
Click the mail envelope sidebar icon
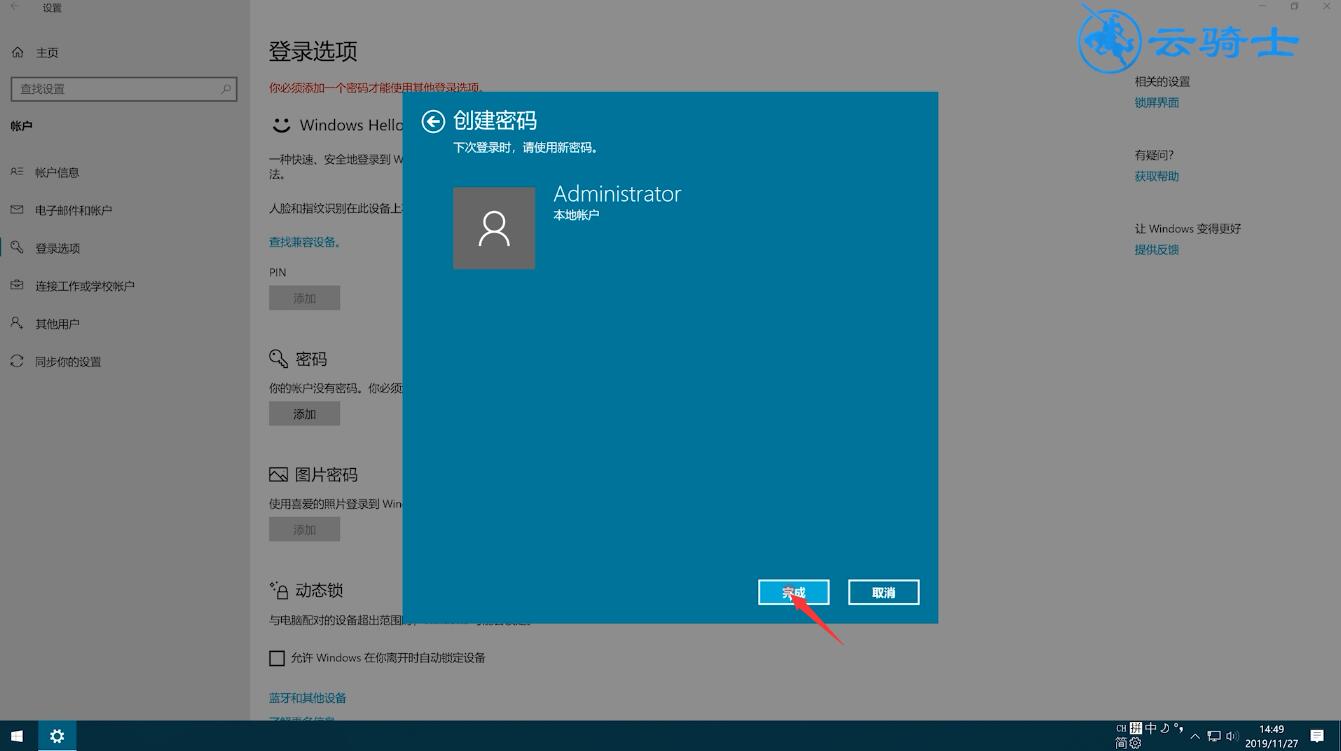click(17, 210)
